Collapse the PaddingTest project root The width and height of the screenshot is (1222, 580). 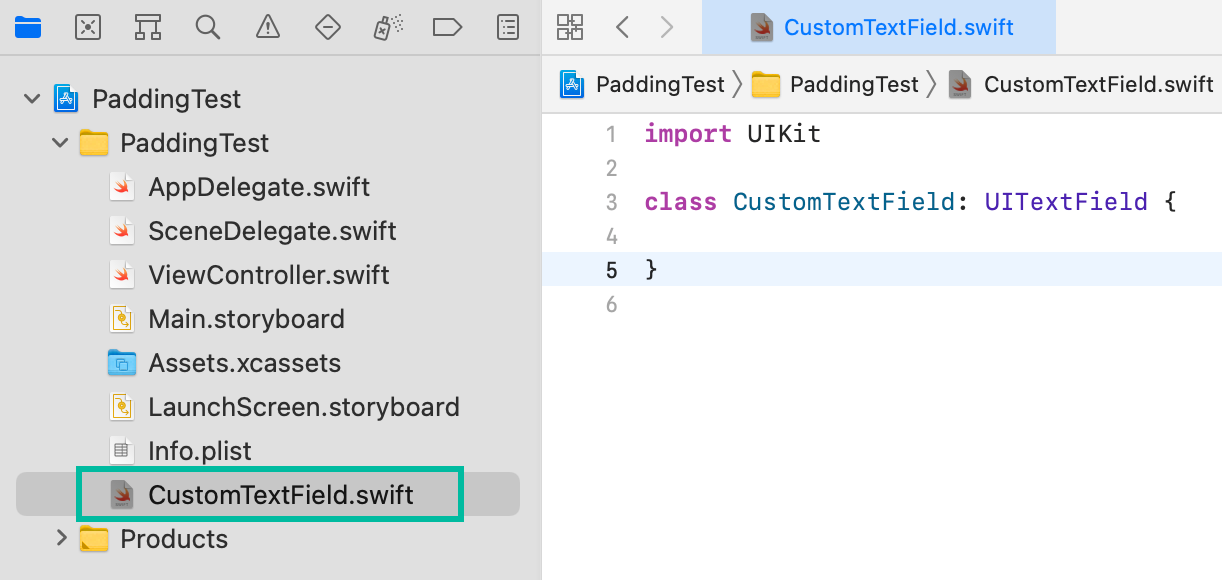point(32,99)
